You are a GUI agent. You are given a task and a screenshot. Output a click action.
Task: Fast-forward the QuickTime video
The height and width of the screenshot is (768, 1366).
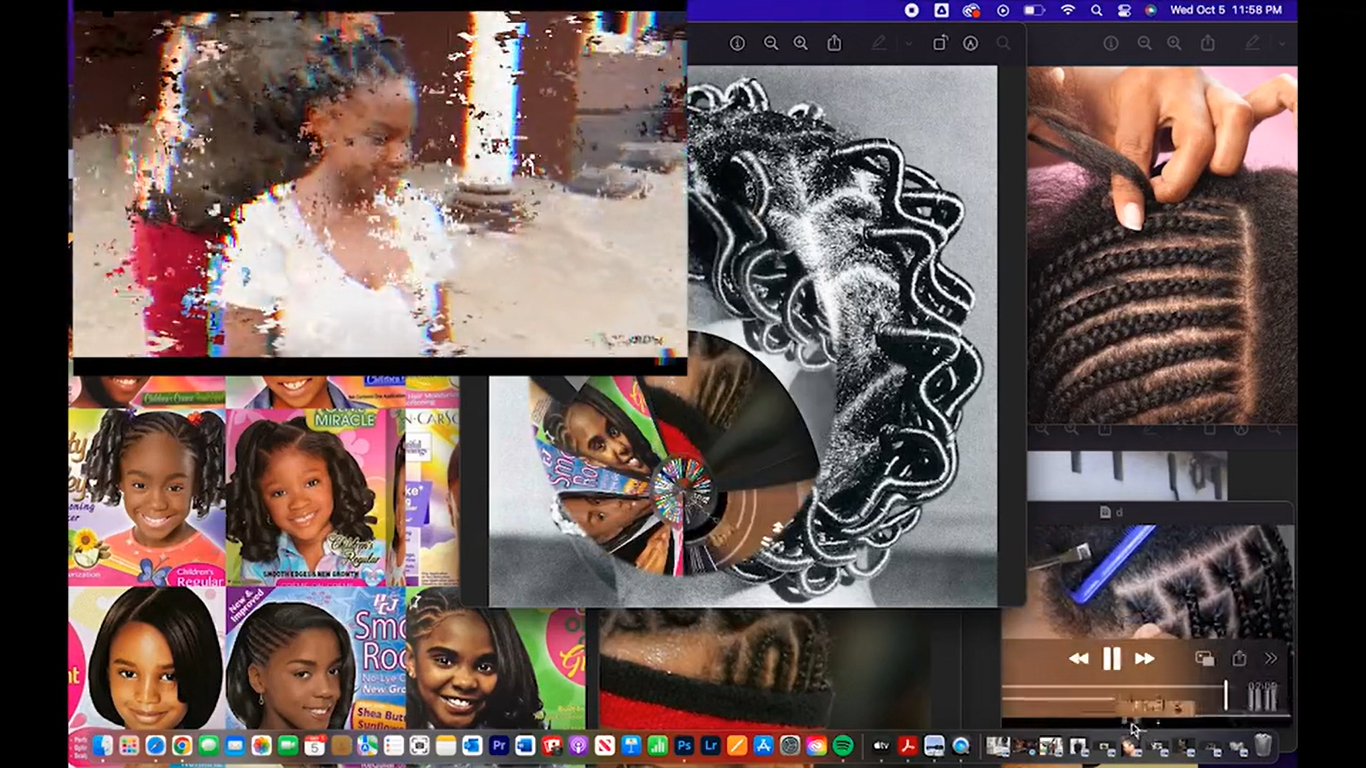(1144, 658)
